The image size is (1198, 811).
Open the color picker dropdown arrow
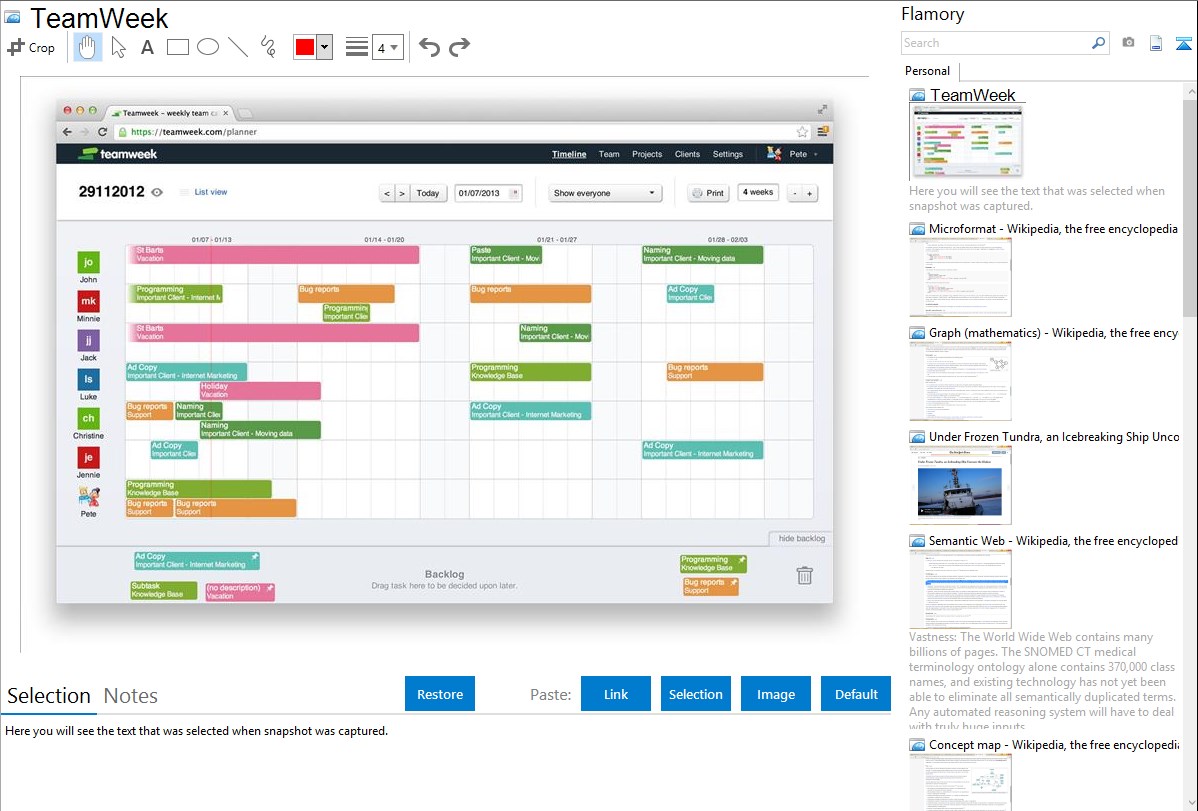[x=324, y=47]
